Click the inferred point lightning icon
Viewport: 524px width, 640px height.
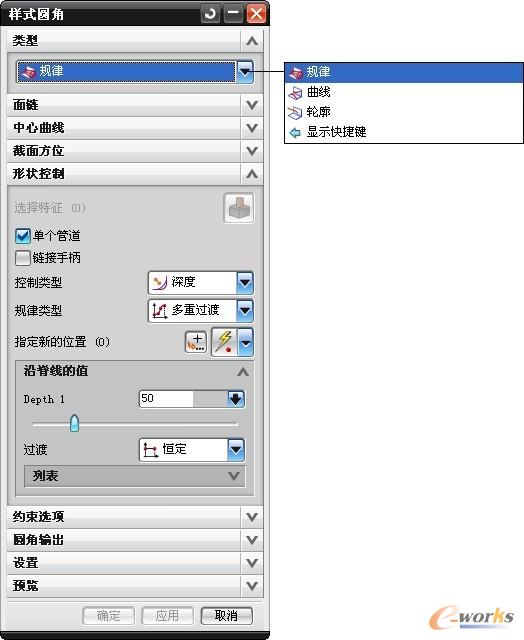pos(224,342)
